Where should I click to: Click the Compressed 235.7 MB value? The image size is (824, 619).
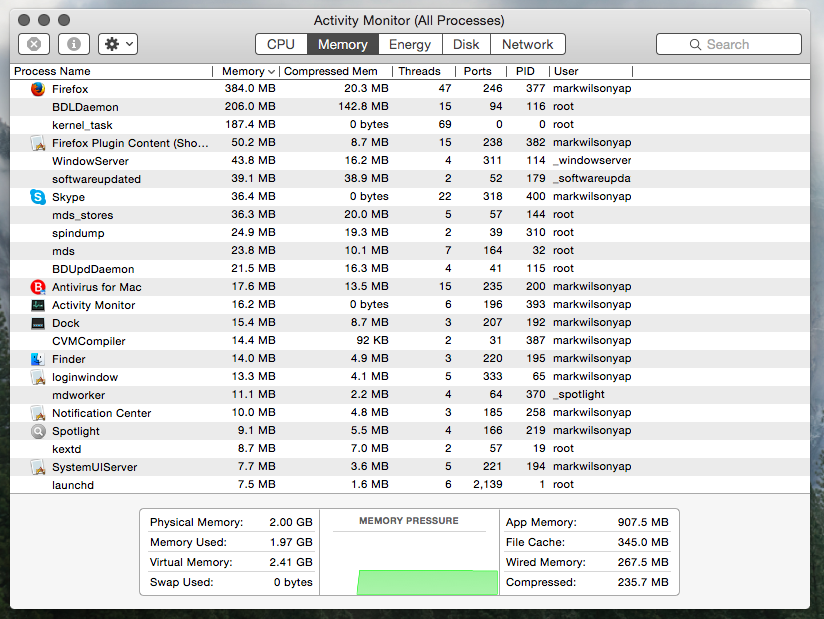click(643, 582)
